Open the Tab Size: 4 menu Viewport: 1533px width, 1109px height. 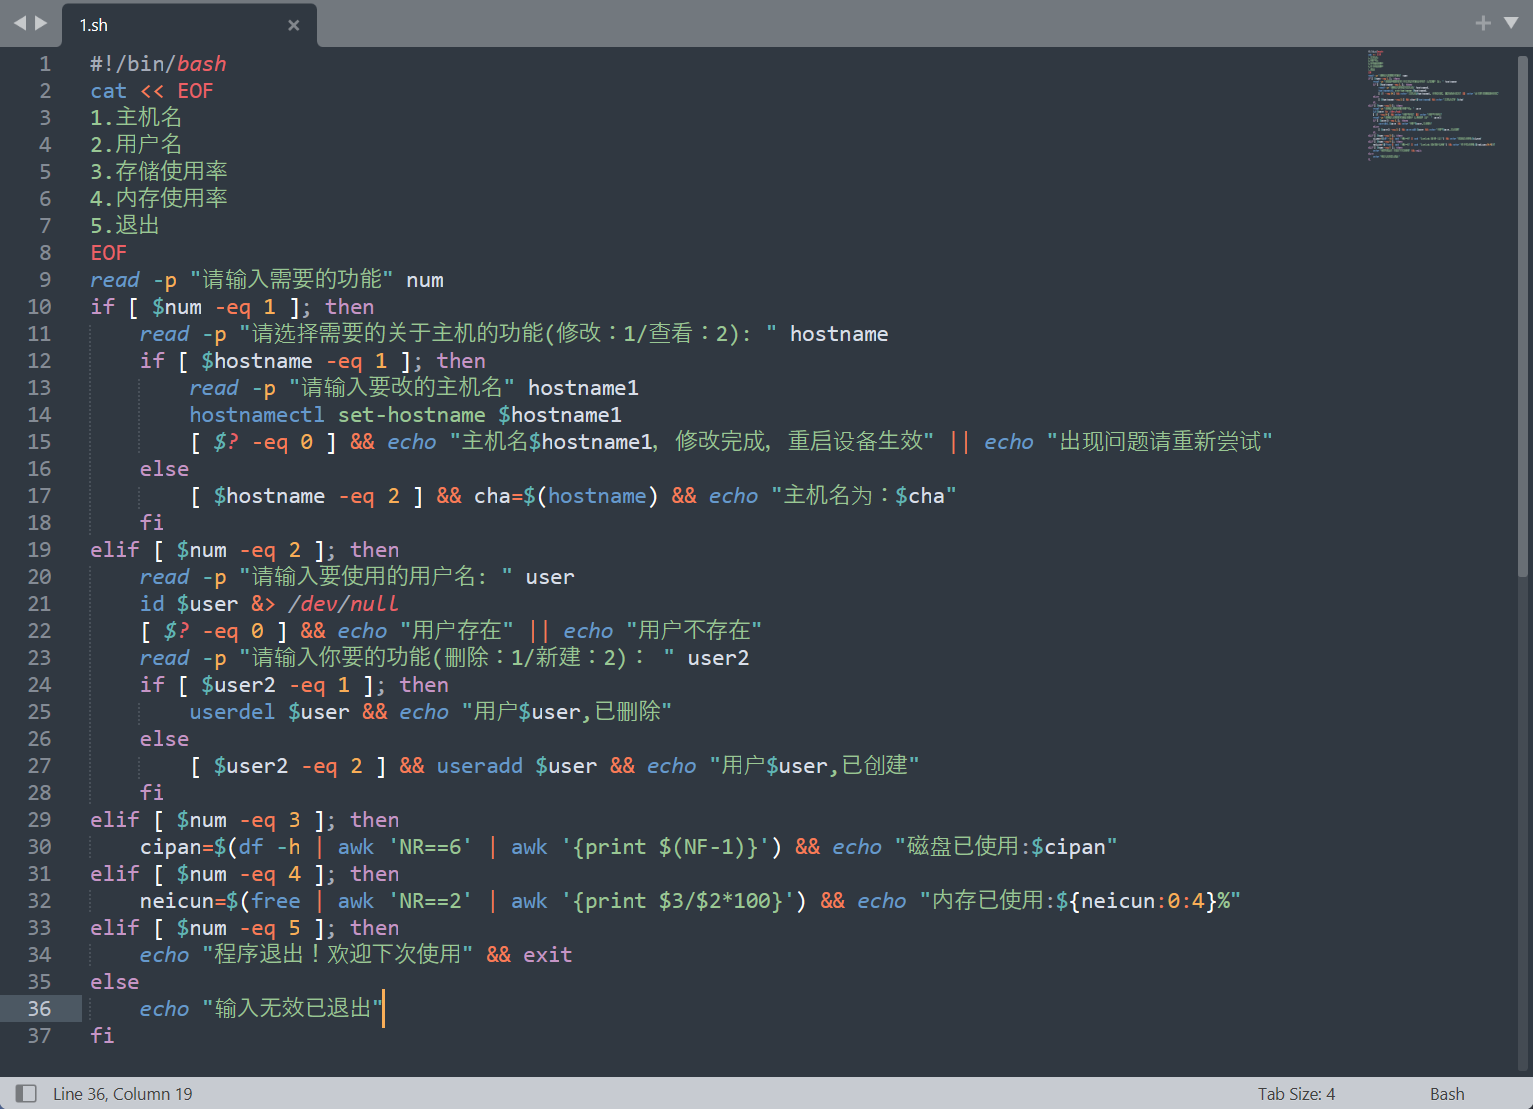[x=1296, y=1093]
